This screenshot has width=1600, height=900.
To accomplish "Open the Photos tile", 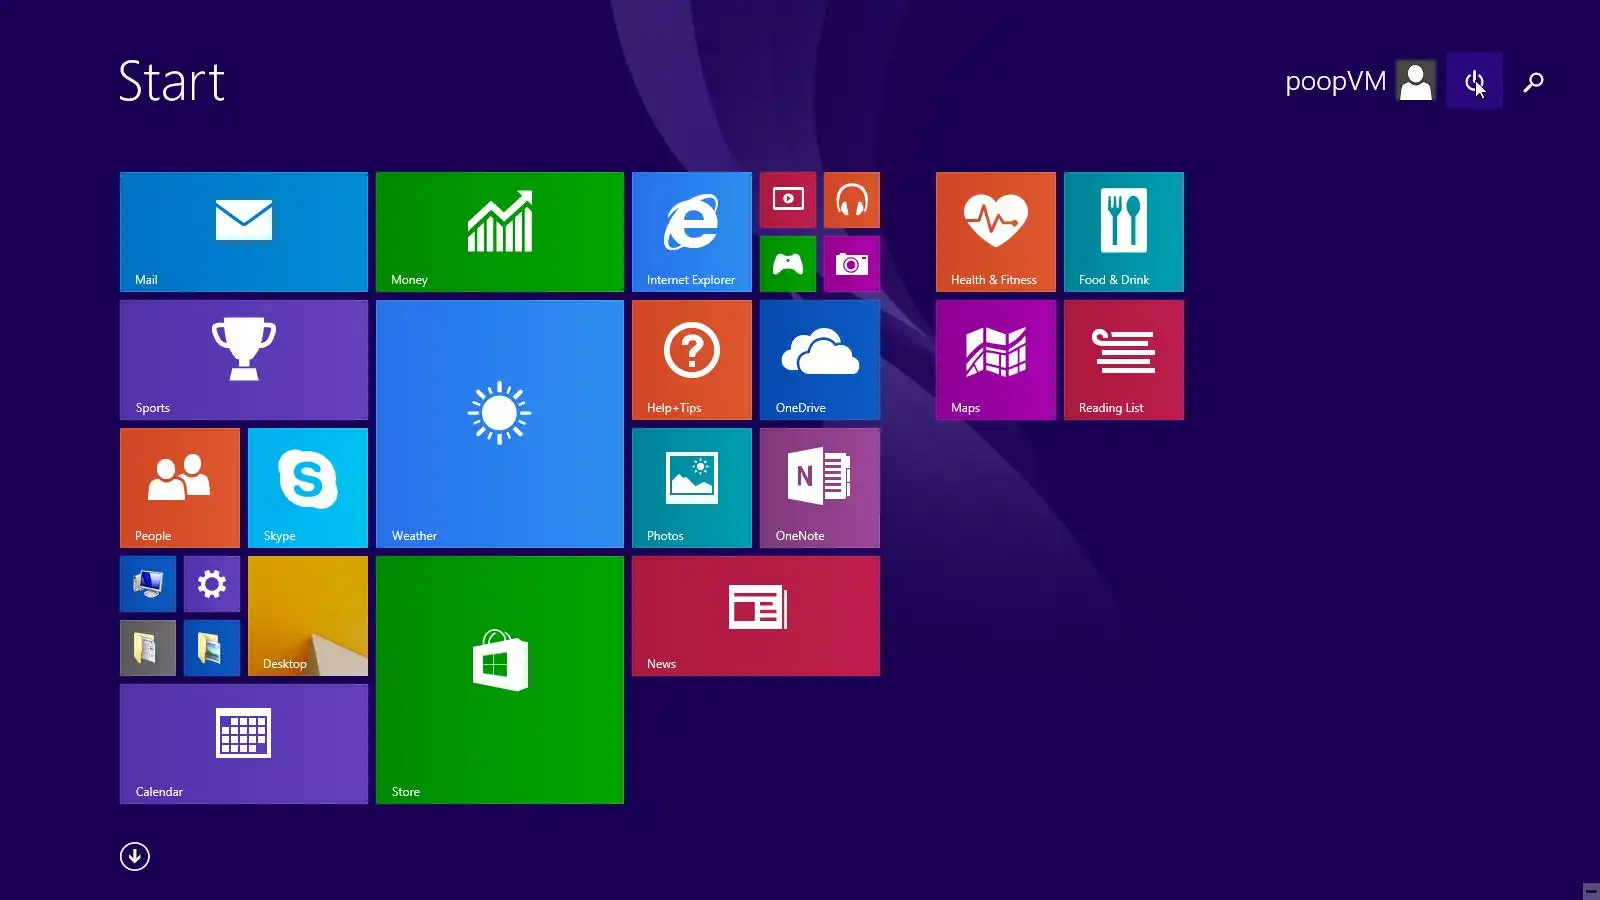I will (692, 488).
